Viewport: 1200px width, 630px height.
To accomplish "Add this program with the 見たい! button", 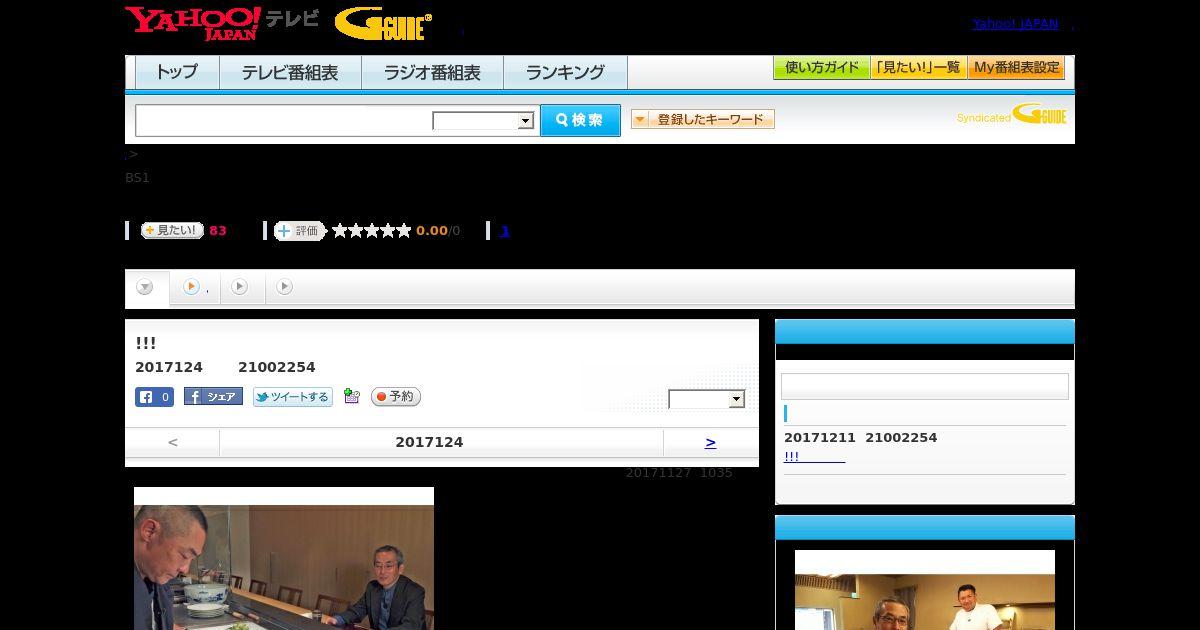I will pyautogui.click(x=172, y=230).
